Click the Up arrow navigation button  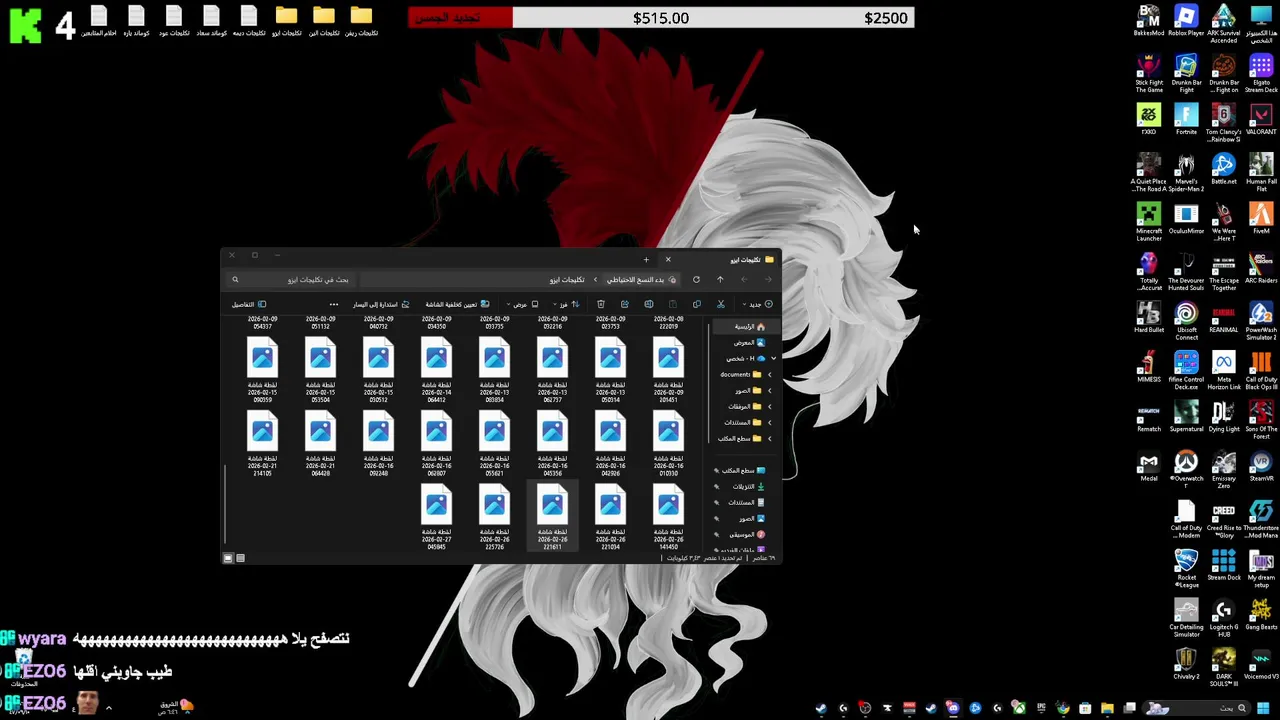point(720,280)
